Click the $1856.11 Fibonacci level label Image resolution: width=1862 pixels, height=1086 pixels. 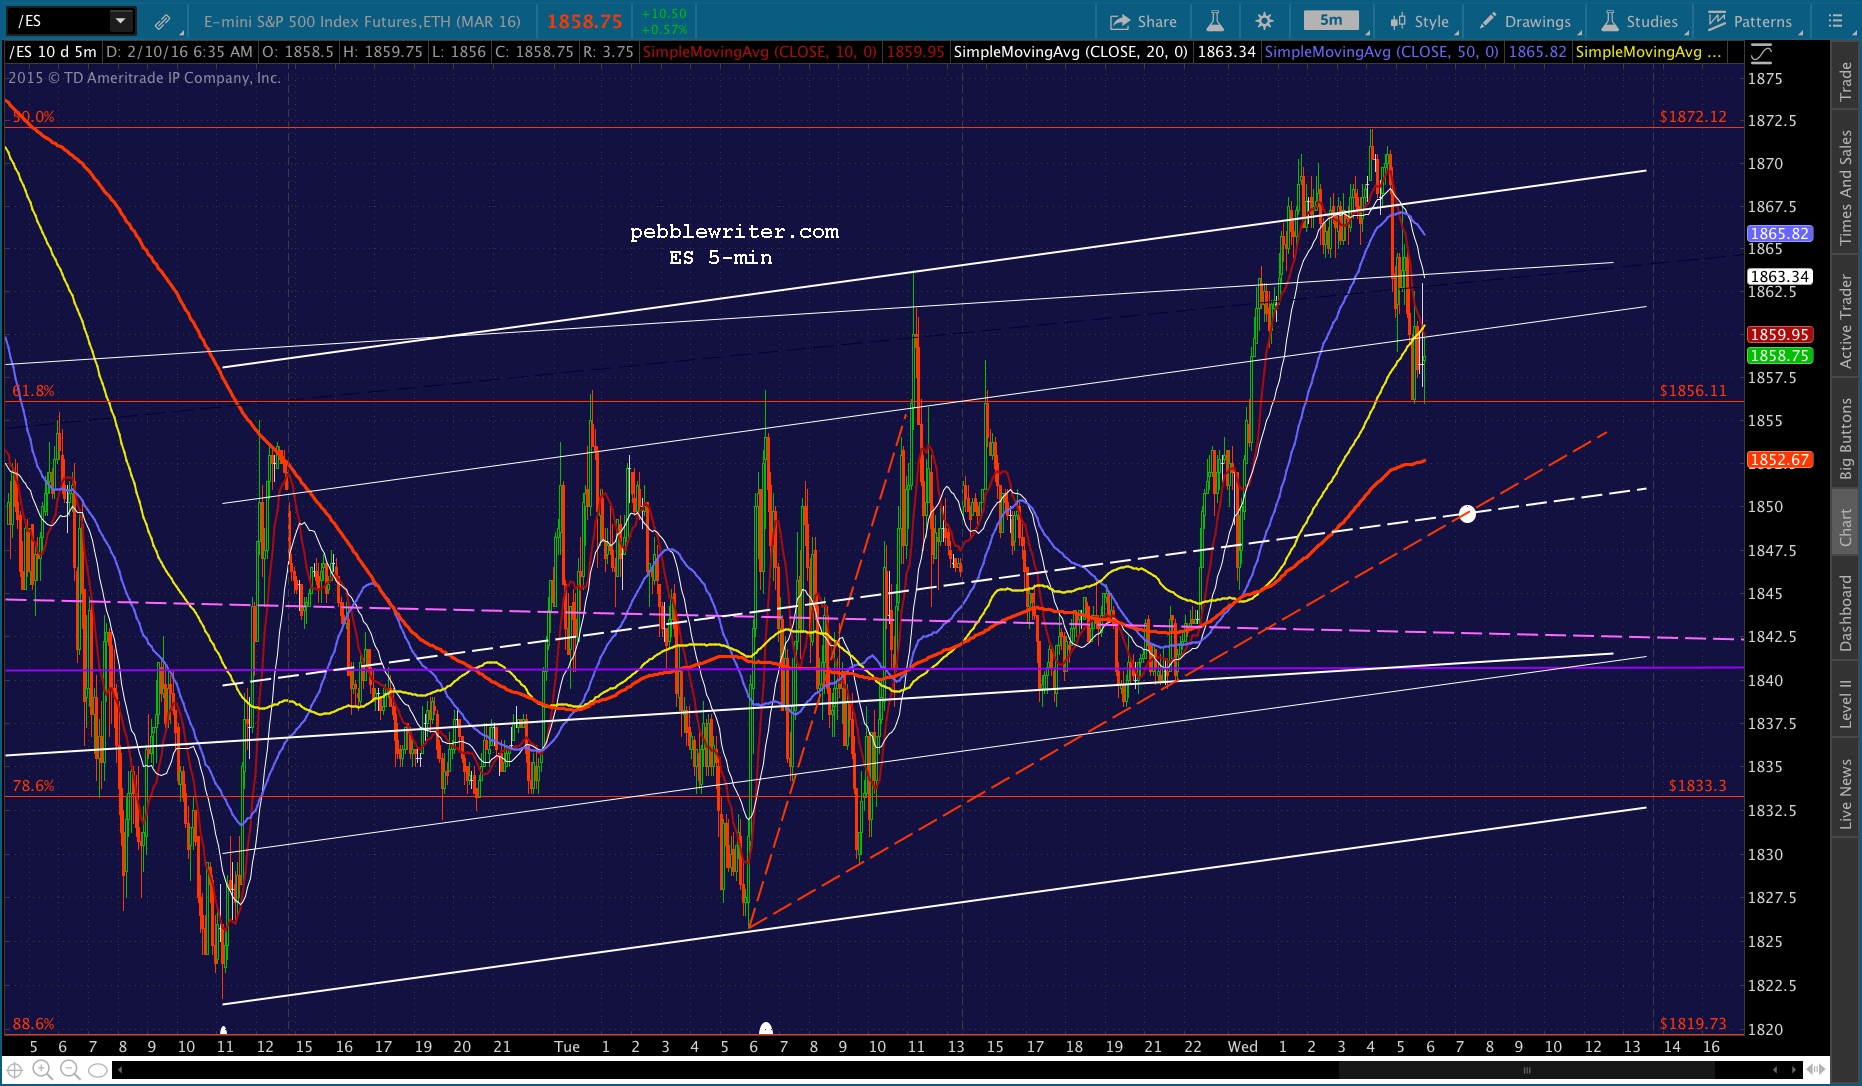pos(1693,391)
